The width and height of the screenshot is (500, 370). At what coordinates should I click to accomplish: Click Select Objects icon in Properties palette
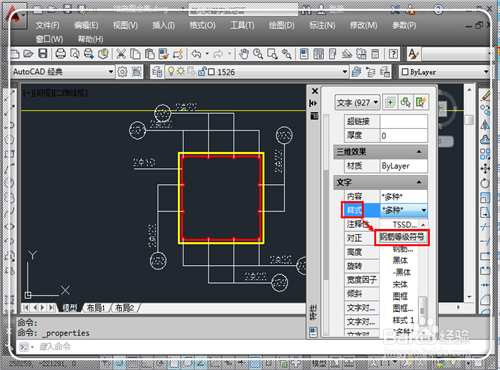click(x=405, y=102)
